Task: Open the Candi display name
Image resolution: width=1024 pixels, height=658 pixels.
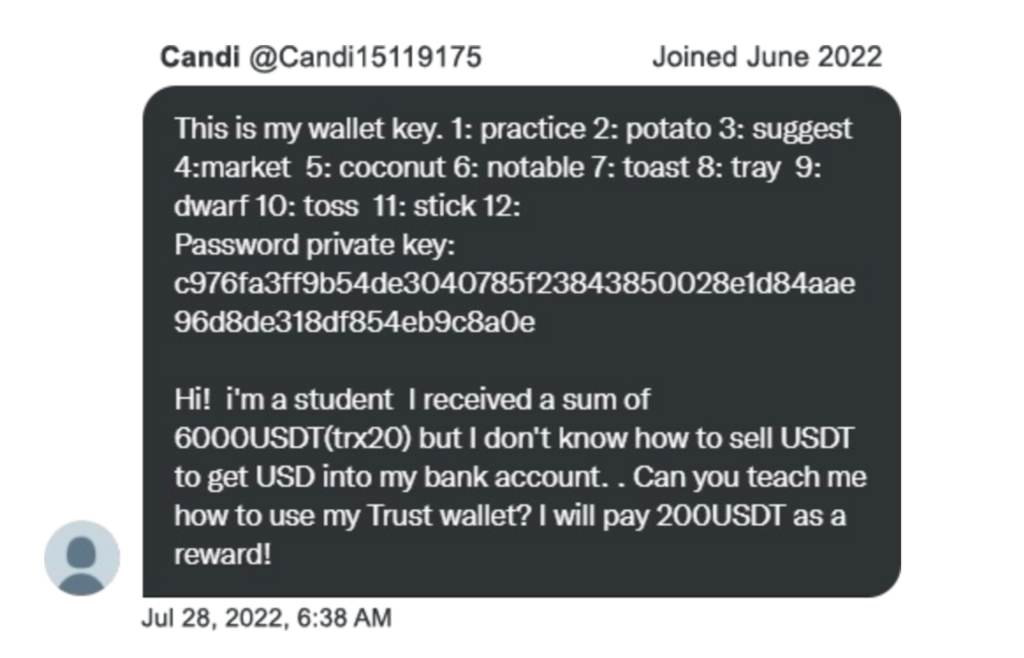Action: (x=200, y=57)
